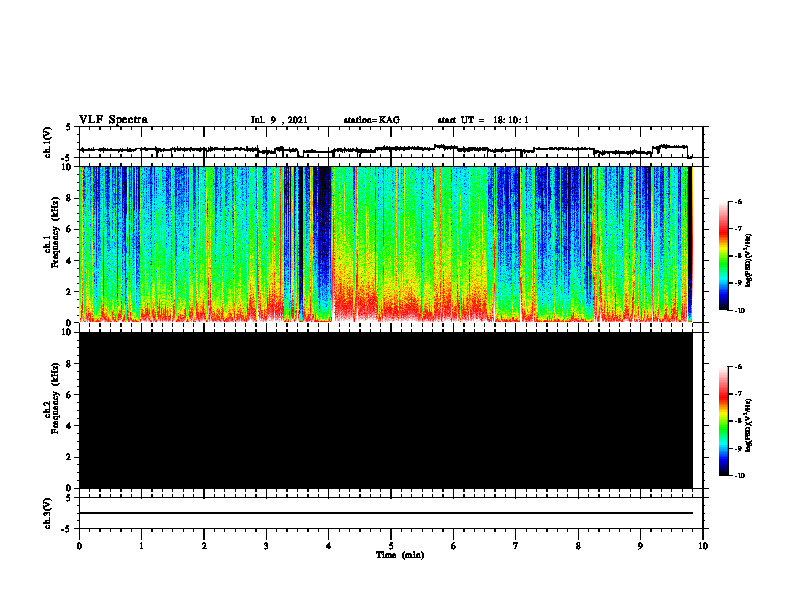Click the "-10" label on ch.2 colorbar

pos(739,476)
